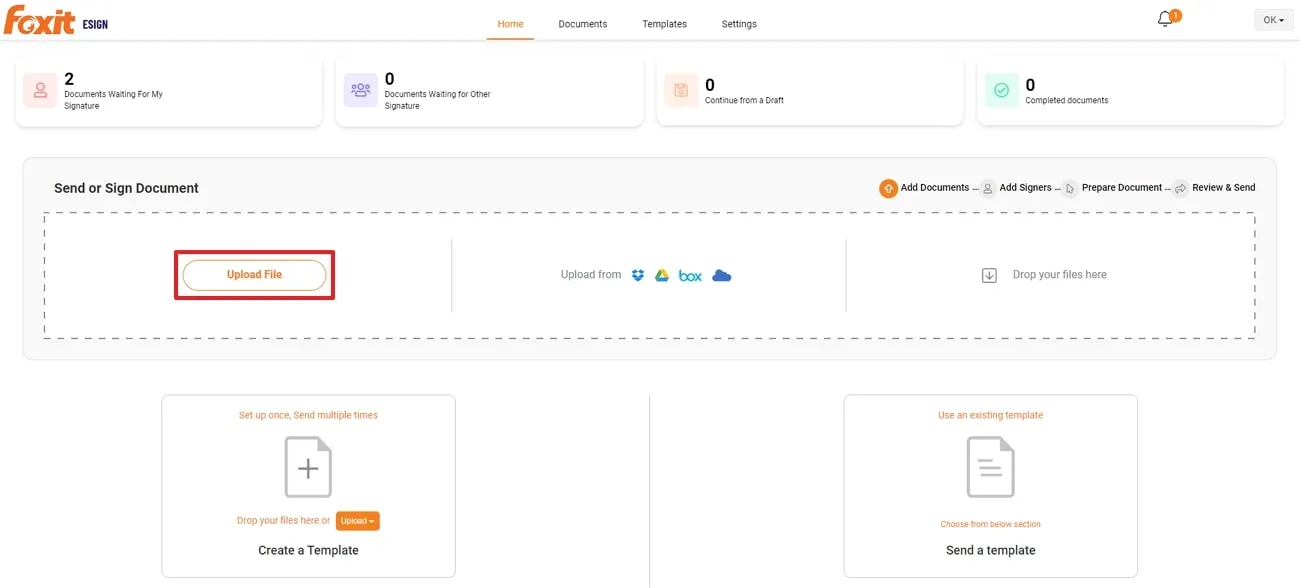Upload a file from Google Drive
This screenshot has width=1300, height=588.
click(x=661, y=275)
